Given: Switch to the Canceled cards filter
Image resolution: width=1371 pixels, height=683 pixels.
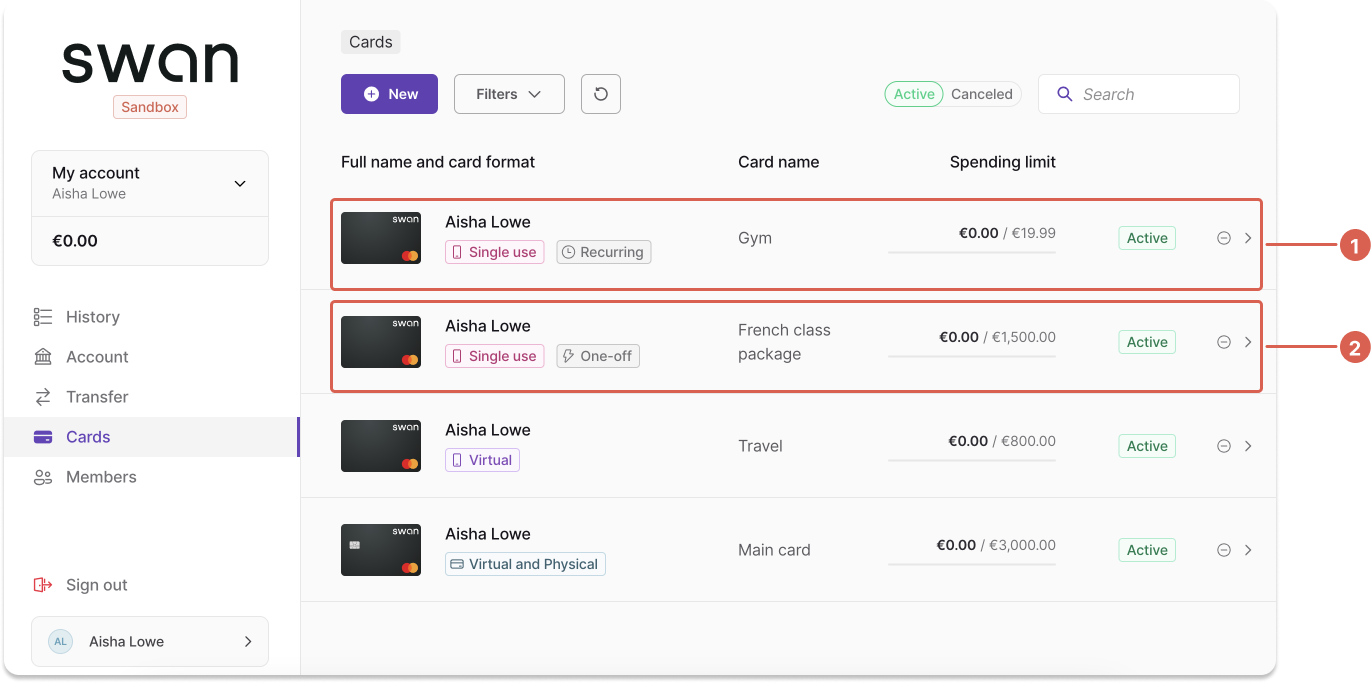Looking at the screenshot, I should pyautogui.click(x=981, y=93).
